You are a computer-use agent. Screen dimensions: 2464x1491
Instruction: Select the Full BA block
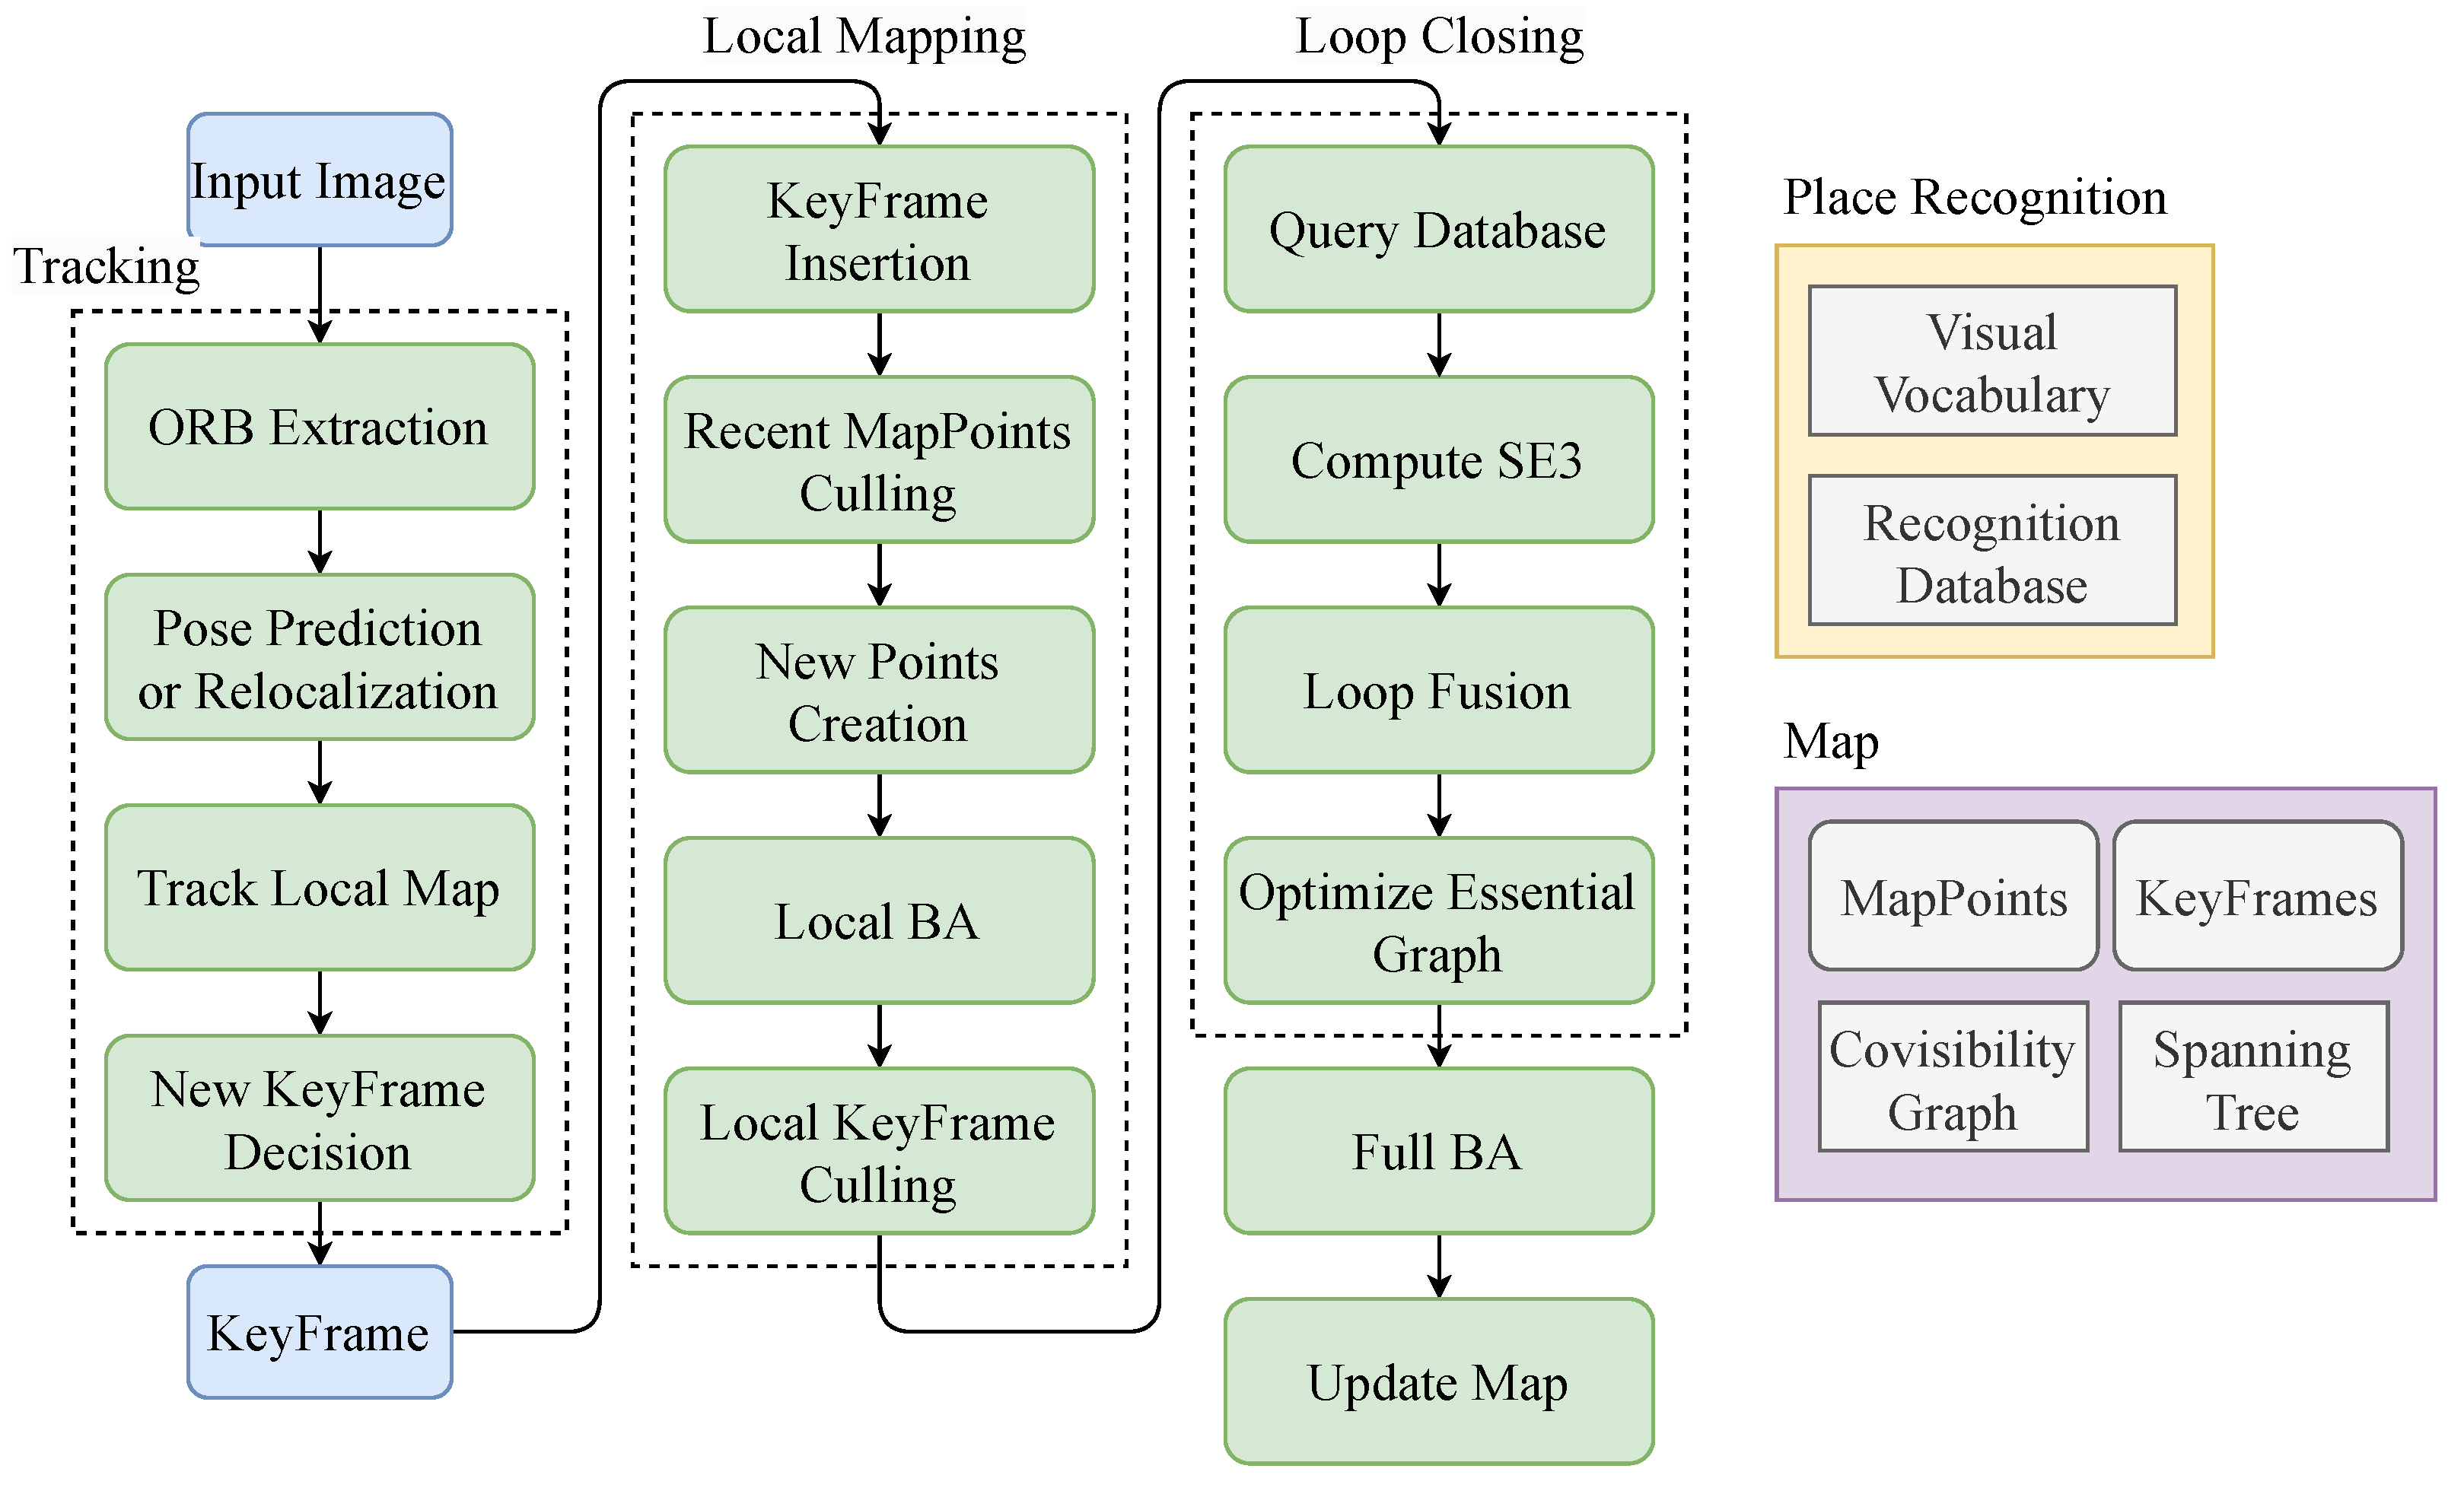click(1438, 1152)
